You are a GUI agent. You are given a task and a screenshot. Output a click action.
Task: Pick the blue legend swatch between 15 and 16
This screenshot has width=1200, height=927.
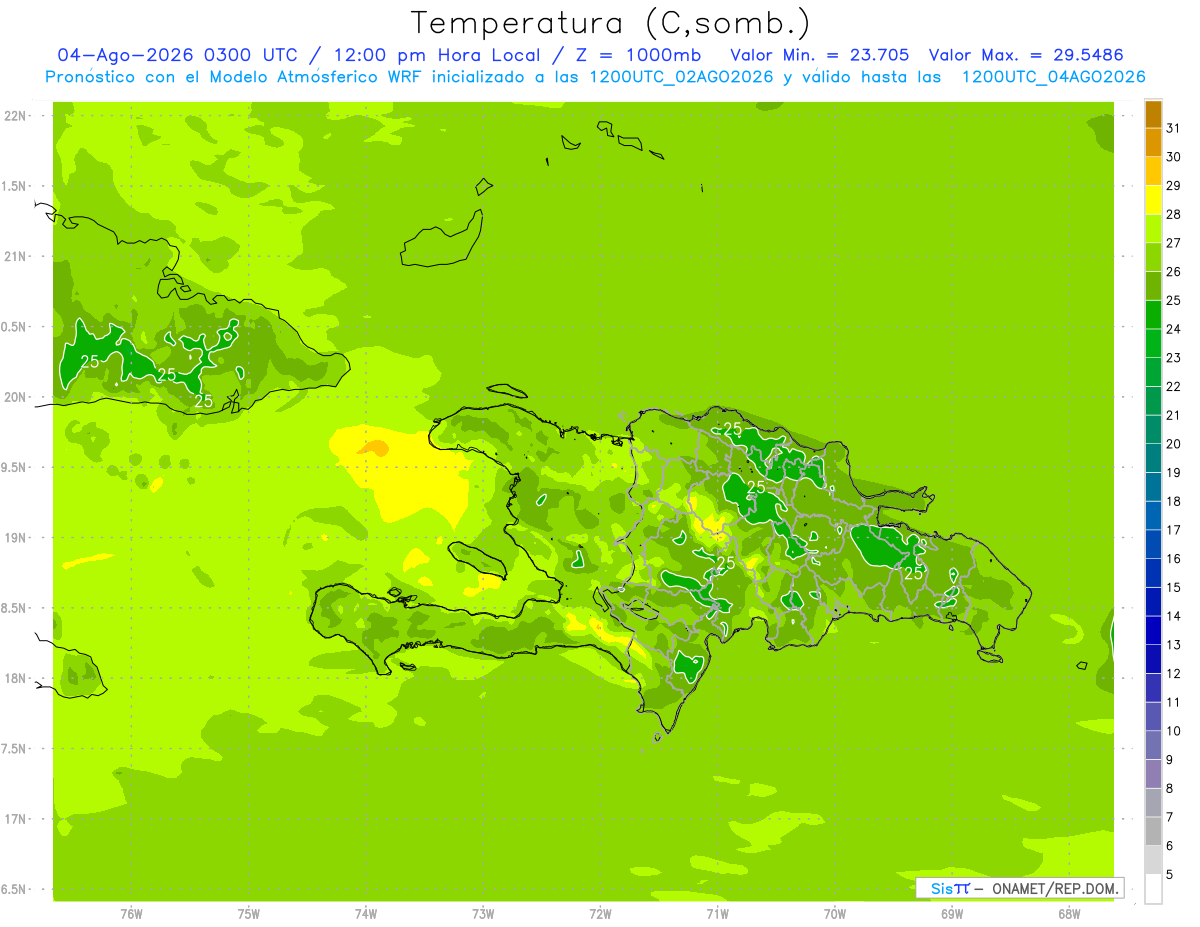tap(1153, 573)
